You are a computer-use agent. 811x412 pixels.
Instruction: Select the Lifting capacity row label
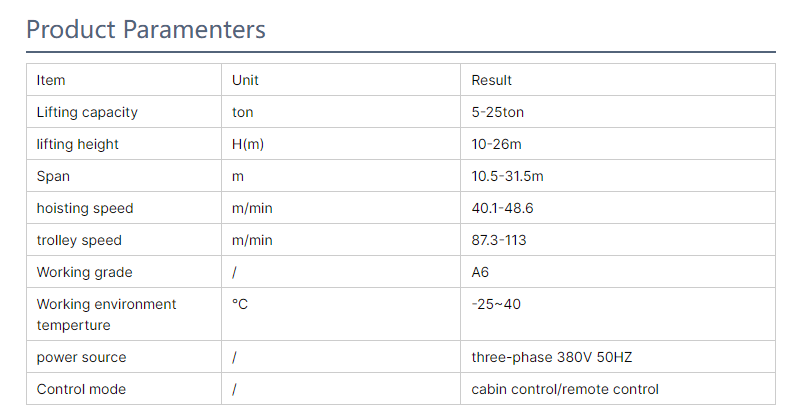click(87, 112)
